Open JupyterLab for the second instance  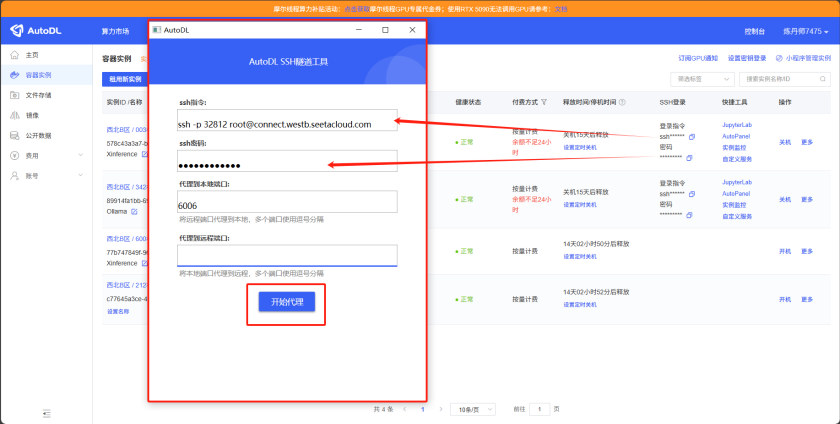point(737,182)
